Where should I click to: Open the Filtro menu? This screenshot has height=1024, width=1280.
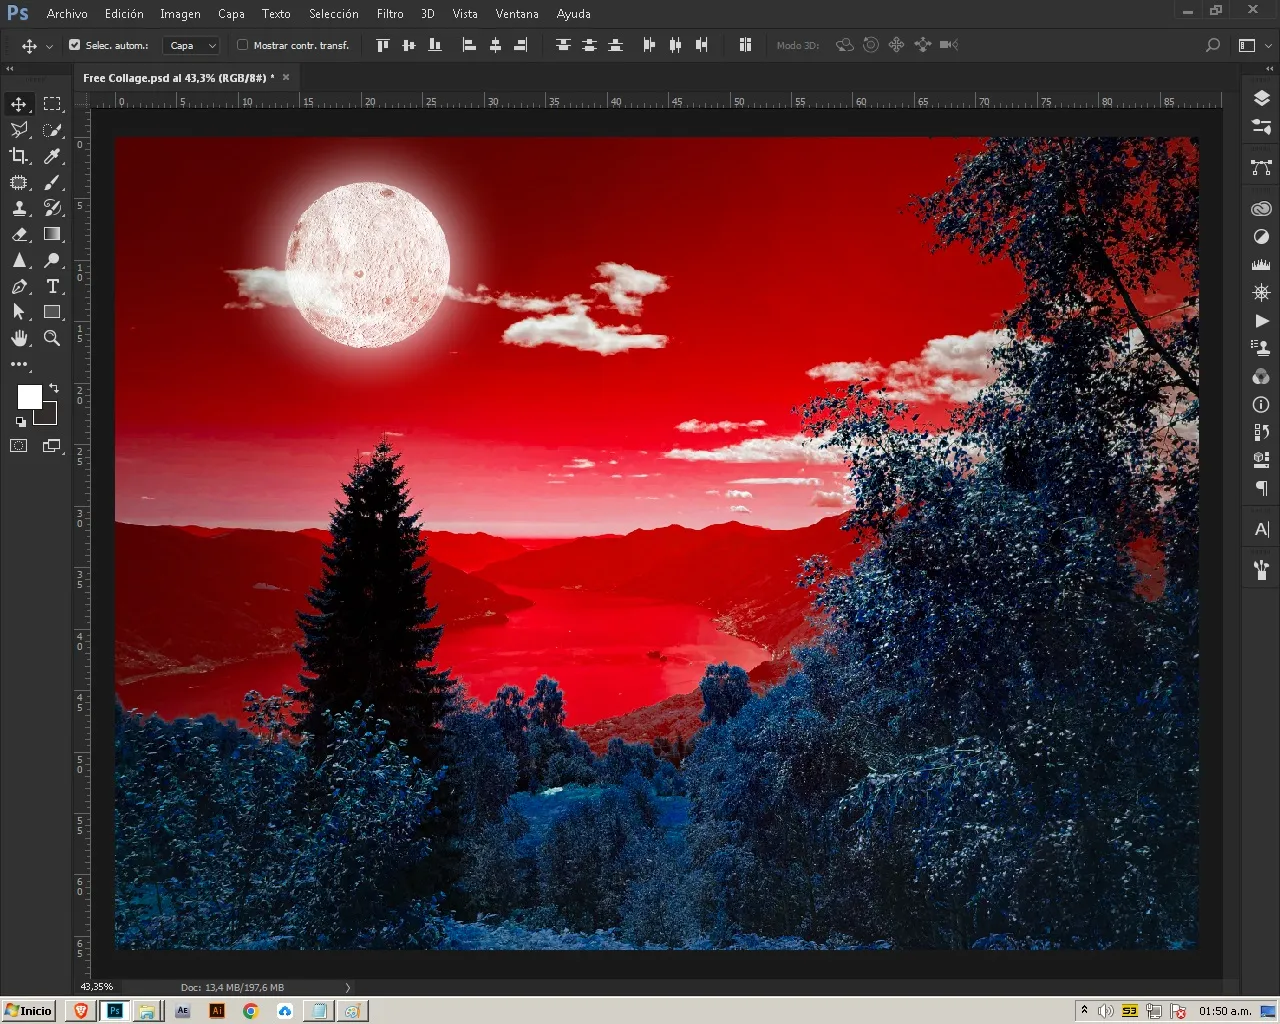click(x=390, y=14)
